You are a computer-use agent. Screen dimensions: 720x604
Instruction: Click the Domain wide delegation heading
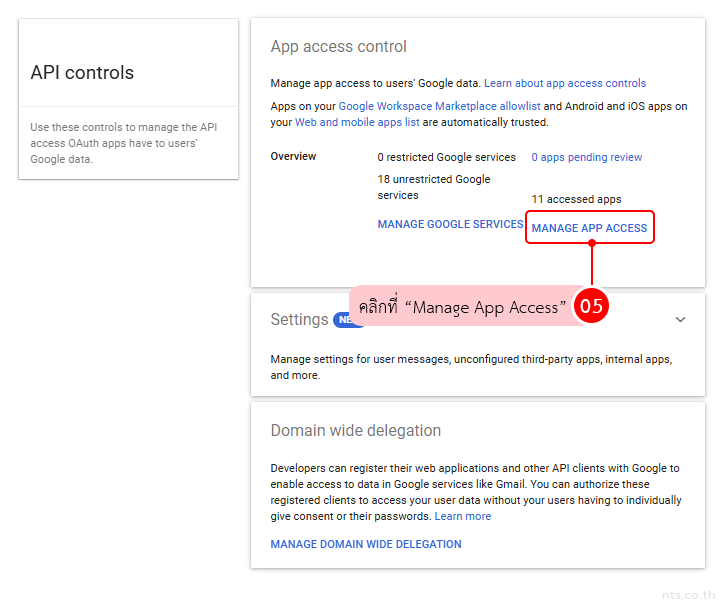[355, 431]
